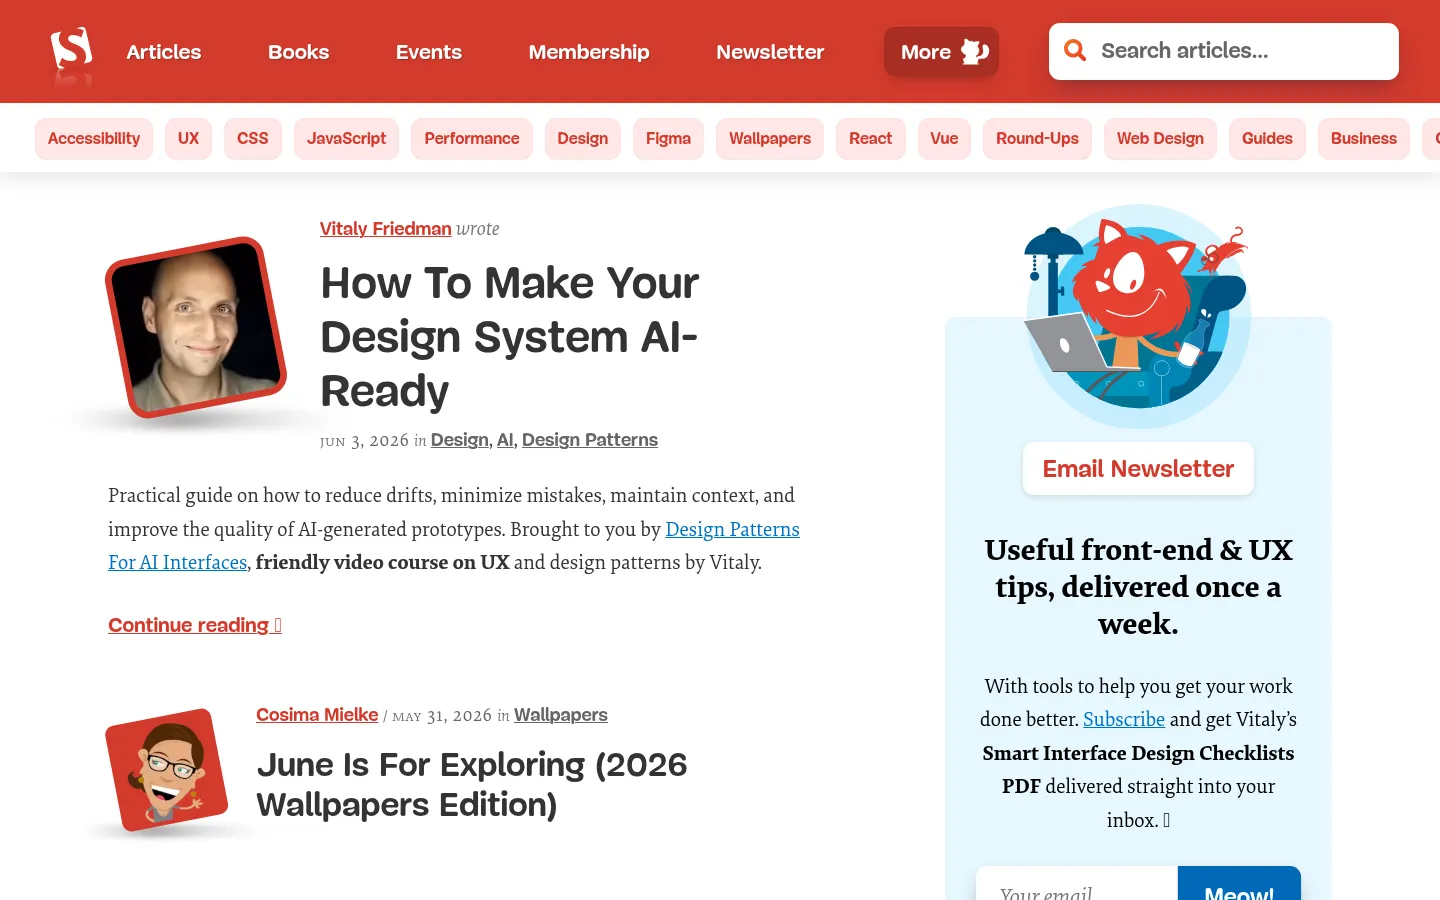Follow the Subscribe link in newsletter box
This screenshot has width=1440, height=900.
click(1124, 719)
